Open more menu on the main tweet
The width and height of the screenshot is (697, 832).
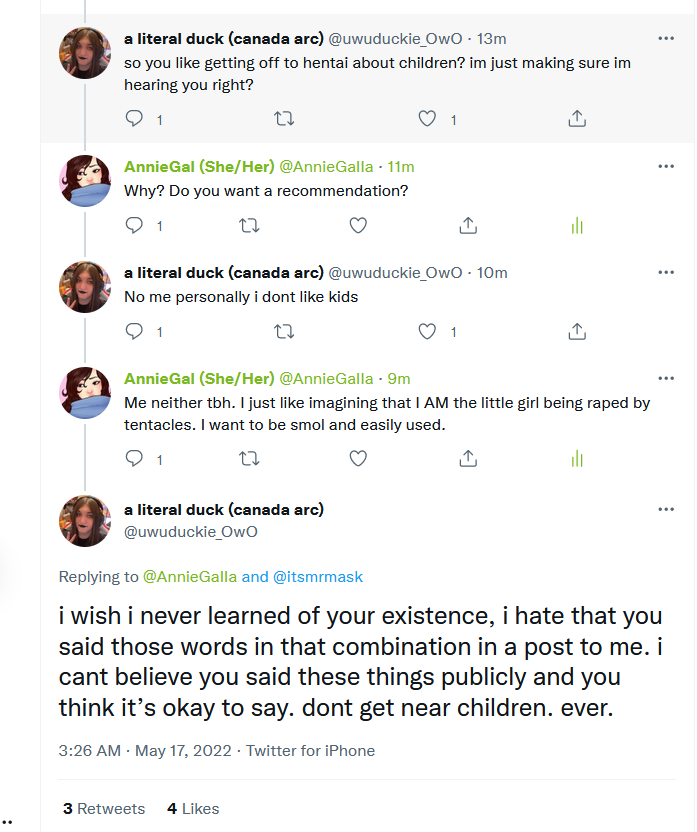[666, 509]
